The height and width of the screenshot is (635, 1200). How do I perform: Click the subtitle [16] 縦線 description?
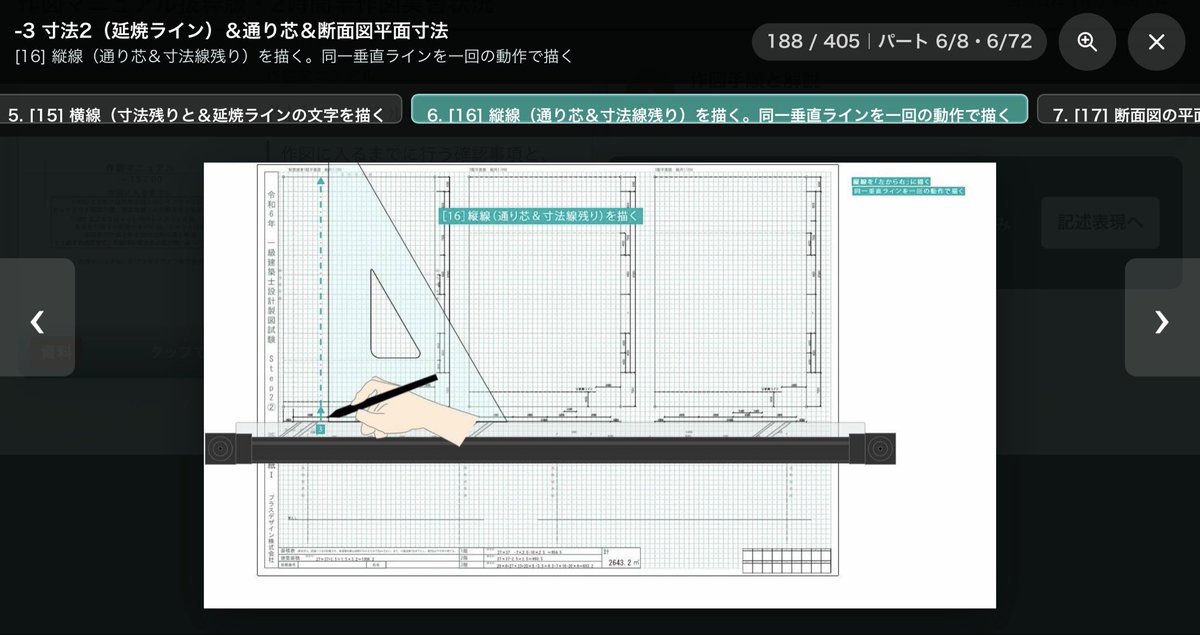(x=294, y=56)
